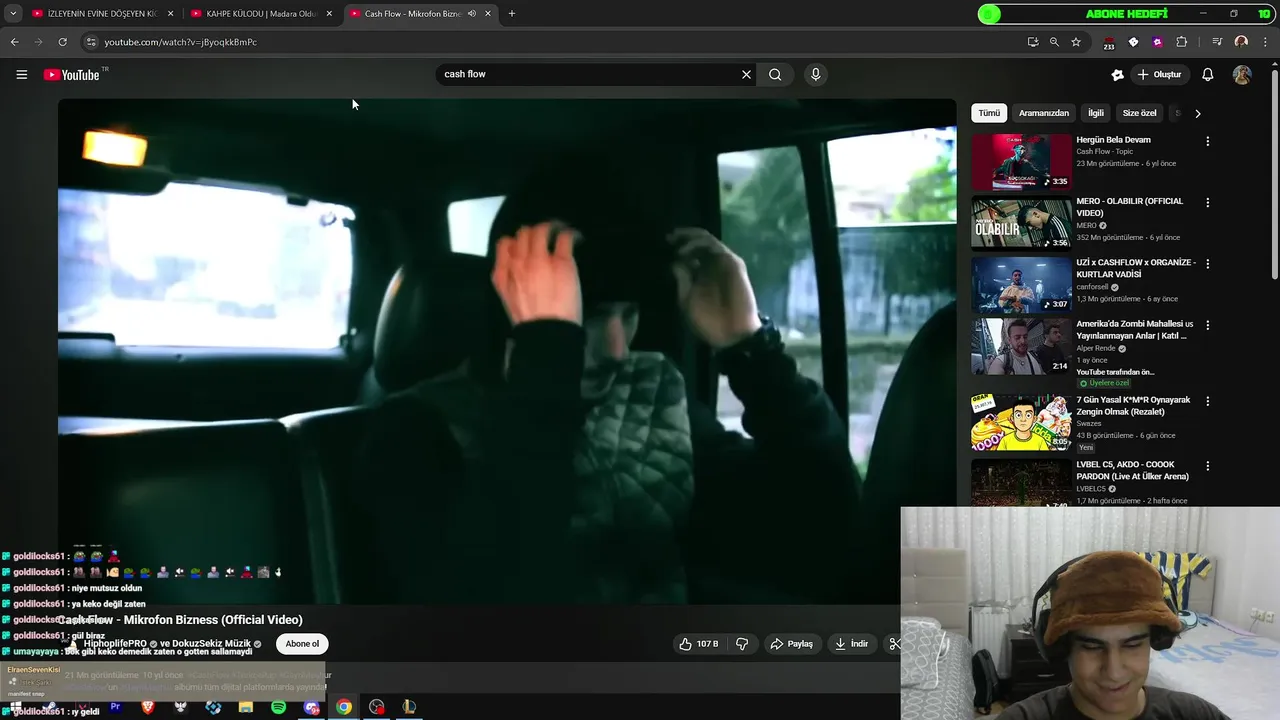Open YouTube notifications bell

[x=1207, y=75]
